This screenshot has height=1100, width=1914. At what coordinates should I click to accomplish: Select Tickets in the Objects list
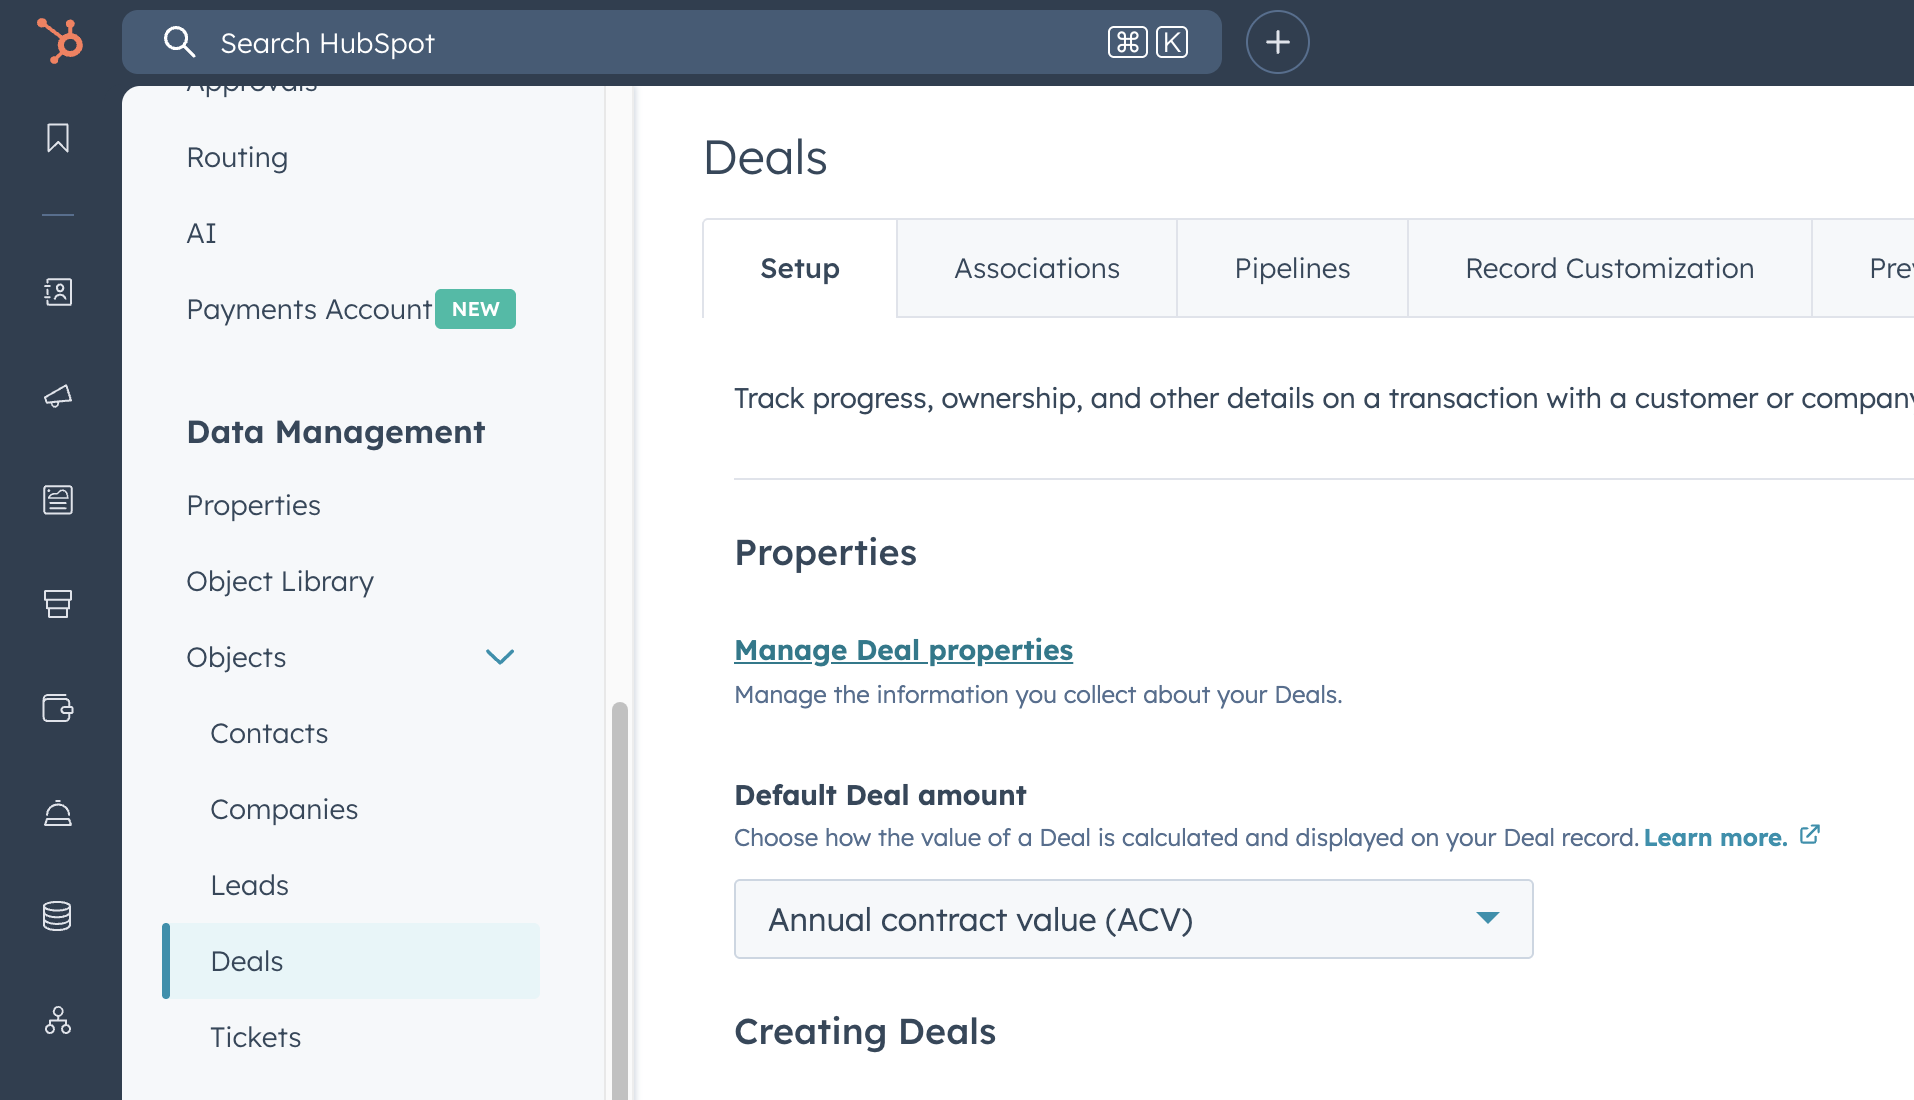(x=256, y=1037)
